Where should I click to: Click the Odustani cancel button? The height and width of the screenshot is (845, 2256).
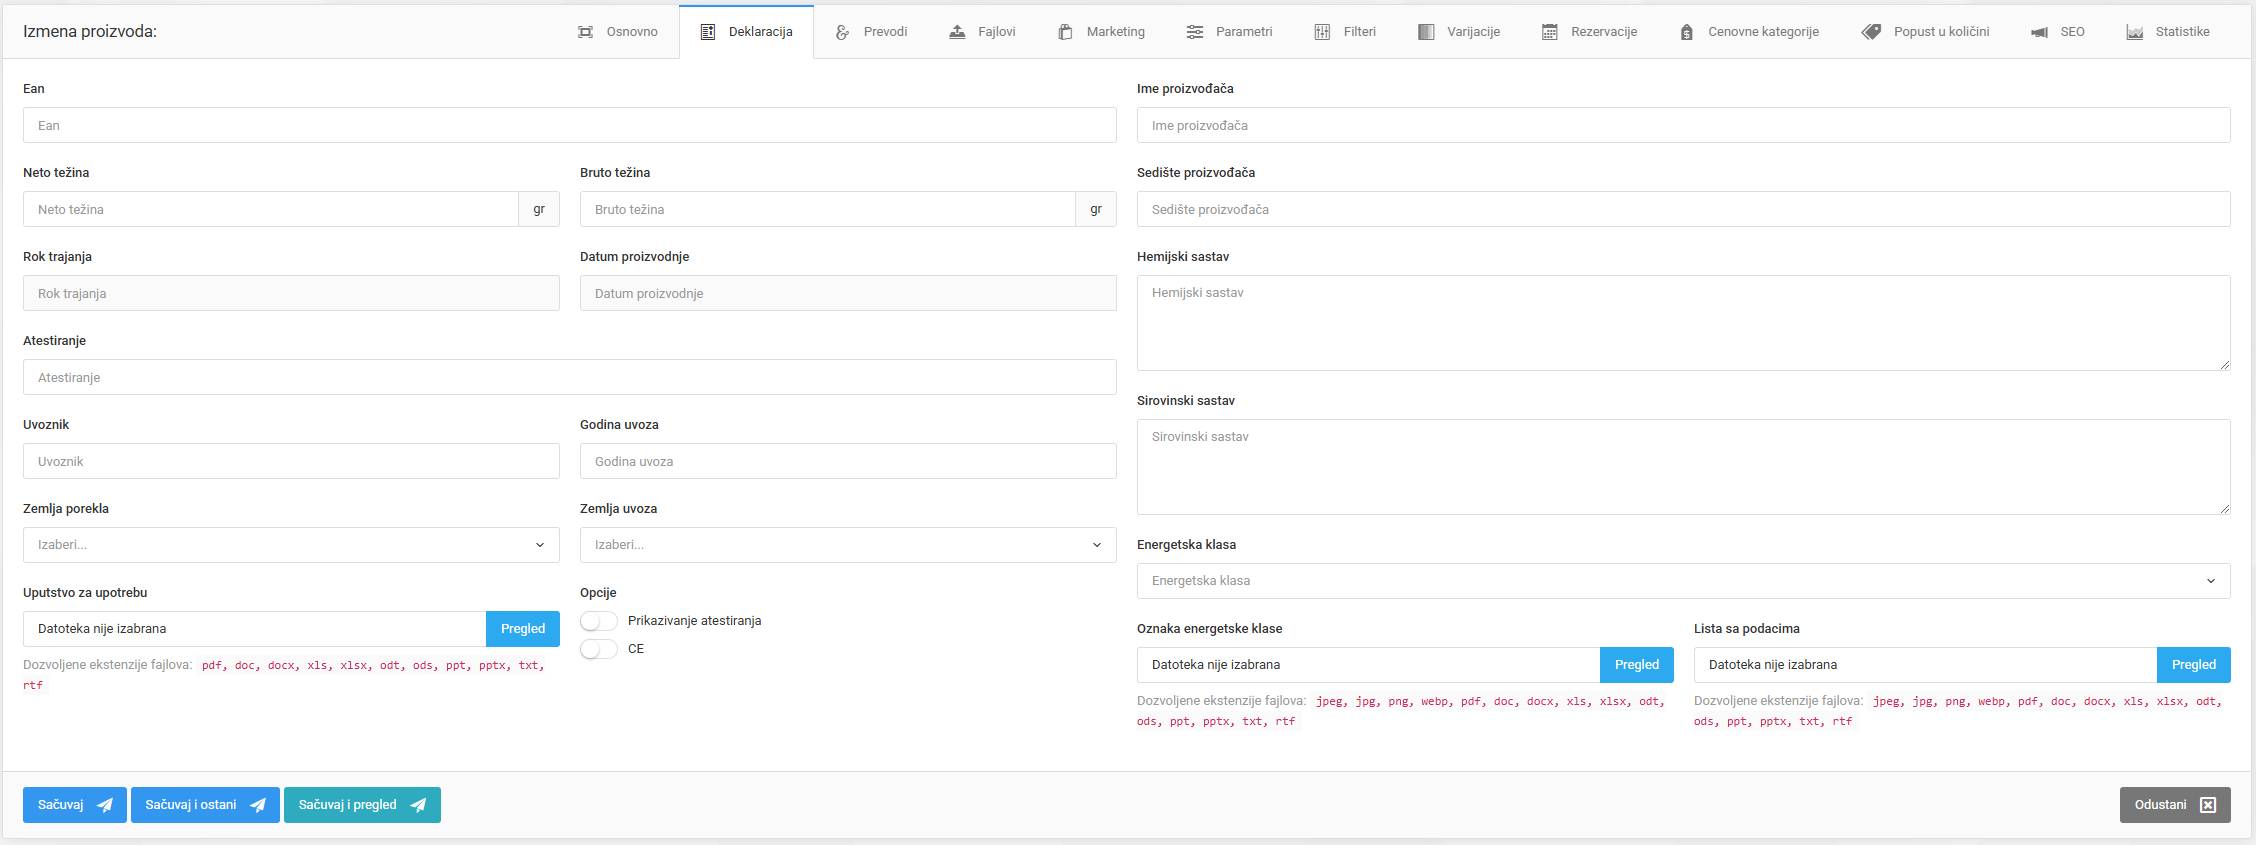tap(2174, 805)
